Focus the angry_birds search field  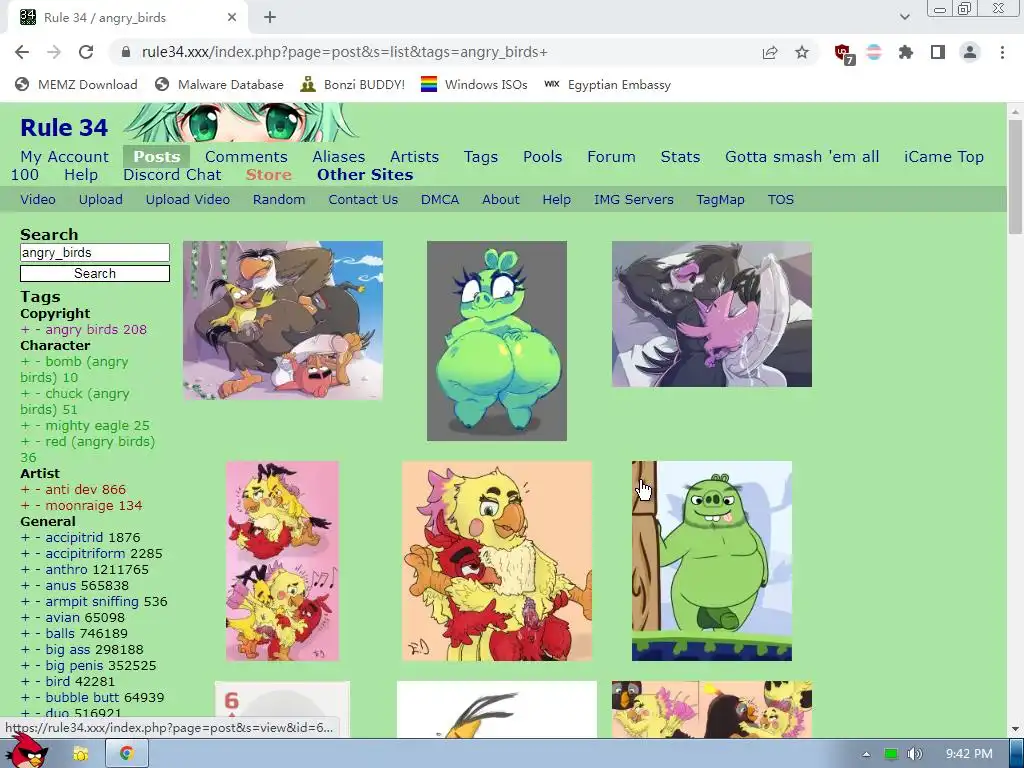point(95,253)
